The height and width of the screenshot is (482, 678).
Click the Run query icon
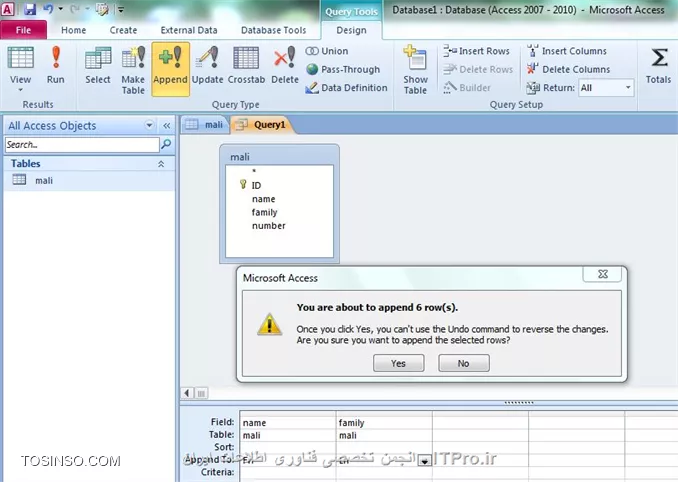56,66
